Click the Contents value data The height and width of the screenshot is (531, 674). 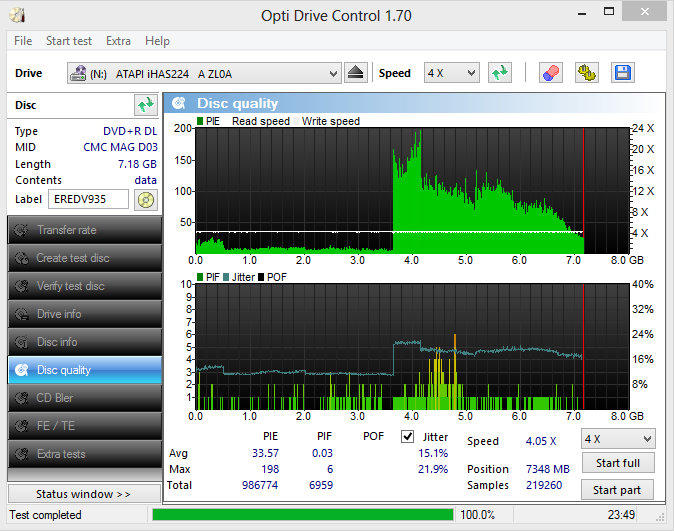tap(145, 180)
